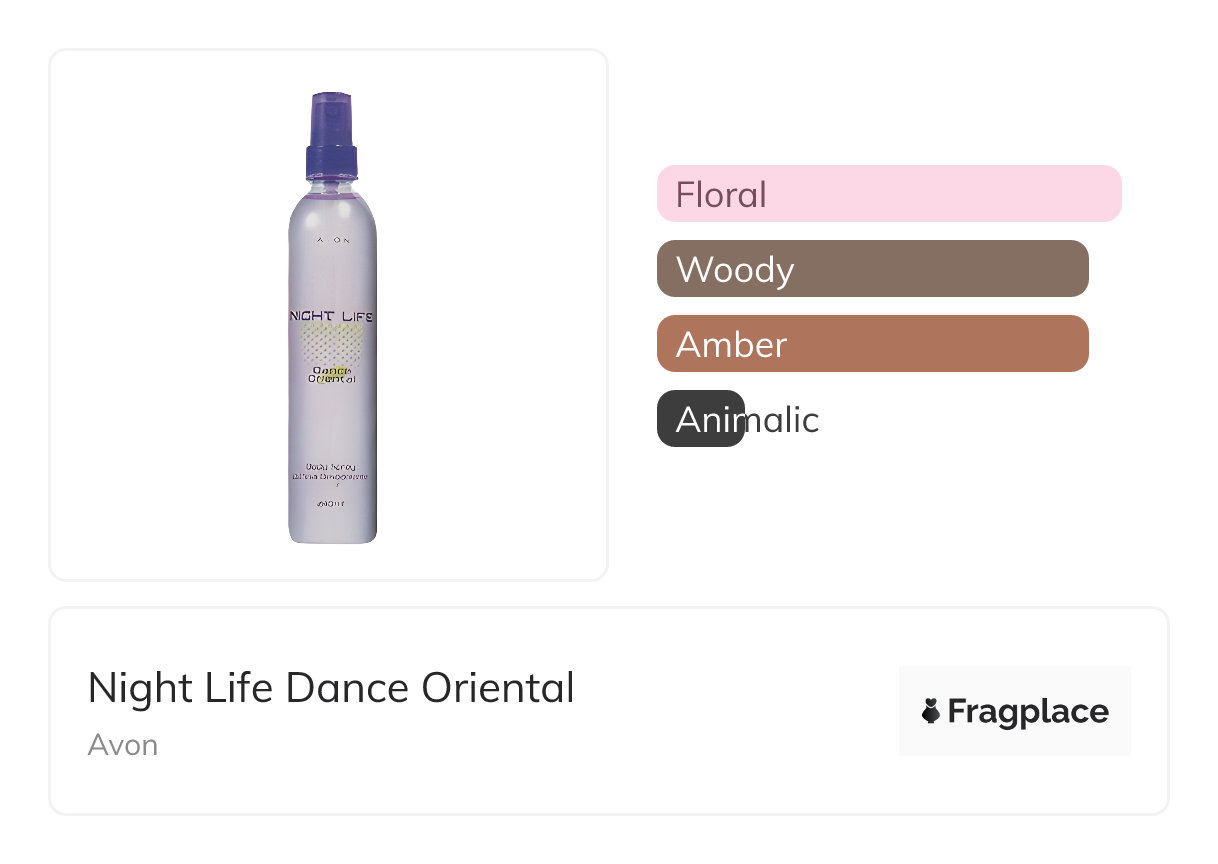Select the brown Woody accord bar
The height and width of the screenshot is (864, 1218).
(872, 269)
